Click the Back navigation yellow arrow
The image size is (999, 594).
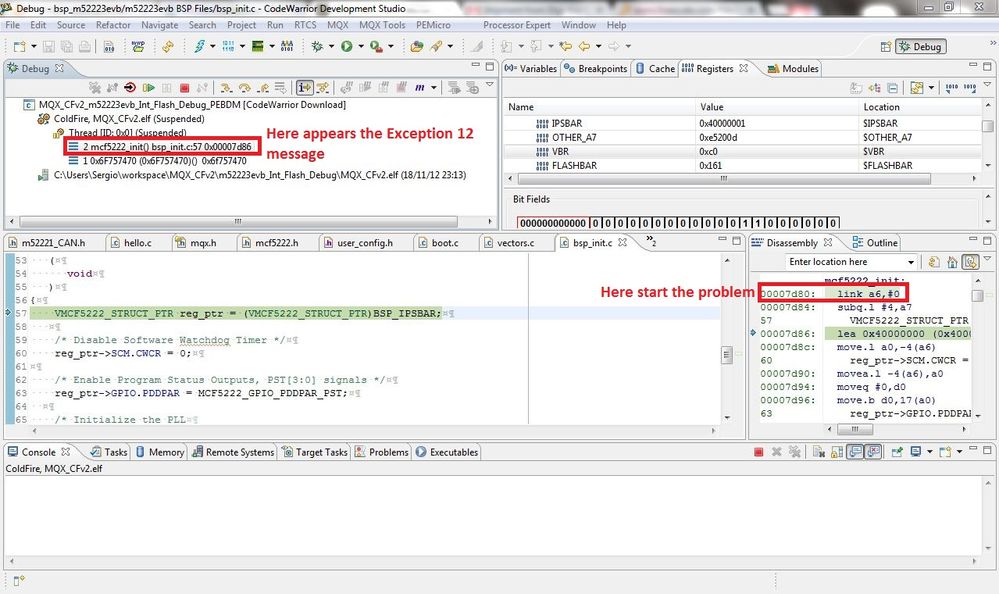(584, 46)
